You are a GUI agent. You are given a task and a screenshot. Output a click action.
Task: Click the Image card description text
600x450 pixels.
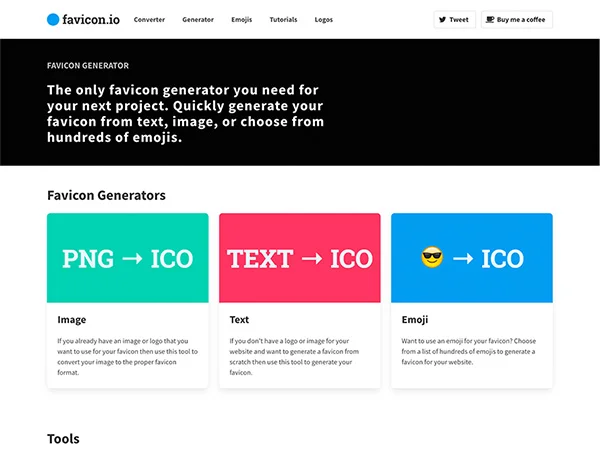point(127,356)
